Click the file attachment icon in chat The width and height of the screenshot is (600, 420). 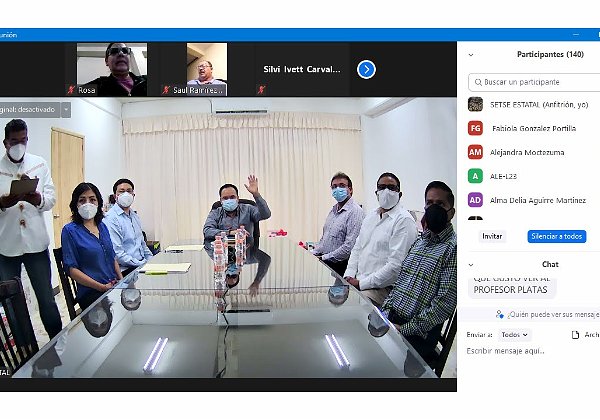coord(575,335)
